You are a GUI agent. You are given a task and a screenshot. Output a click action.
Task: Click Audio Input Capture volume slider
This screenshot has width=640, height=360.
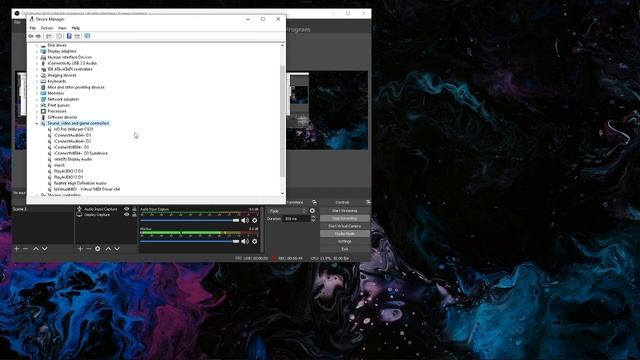190,220
